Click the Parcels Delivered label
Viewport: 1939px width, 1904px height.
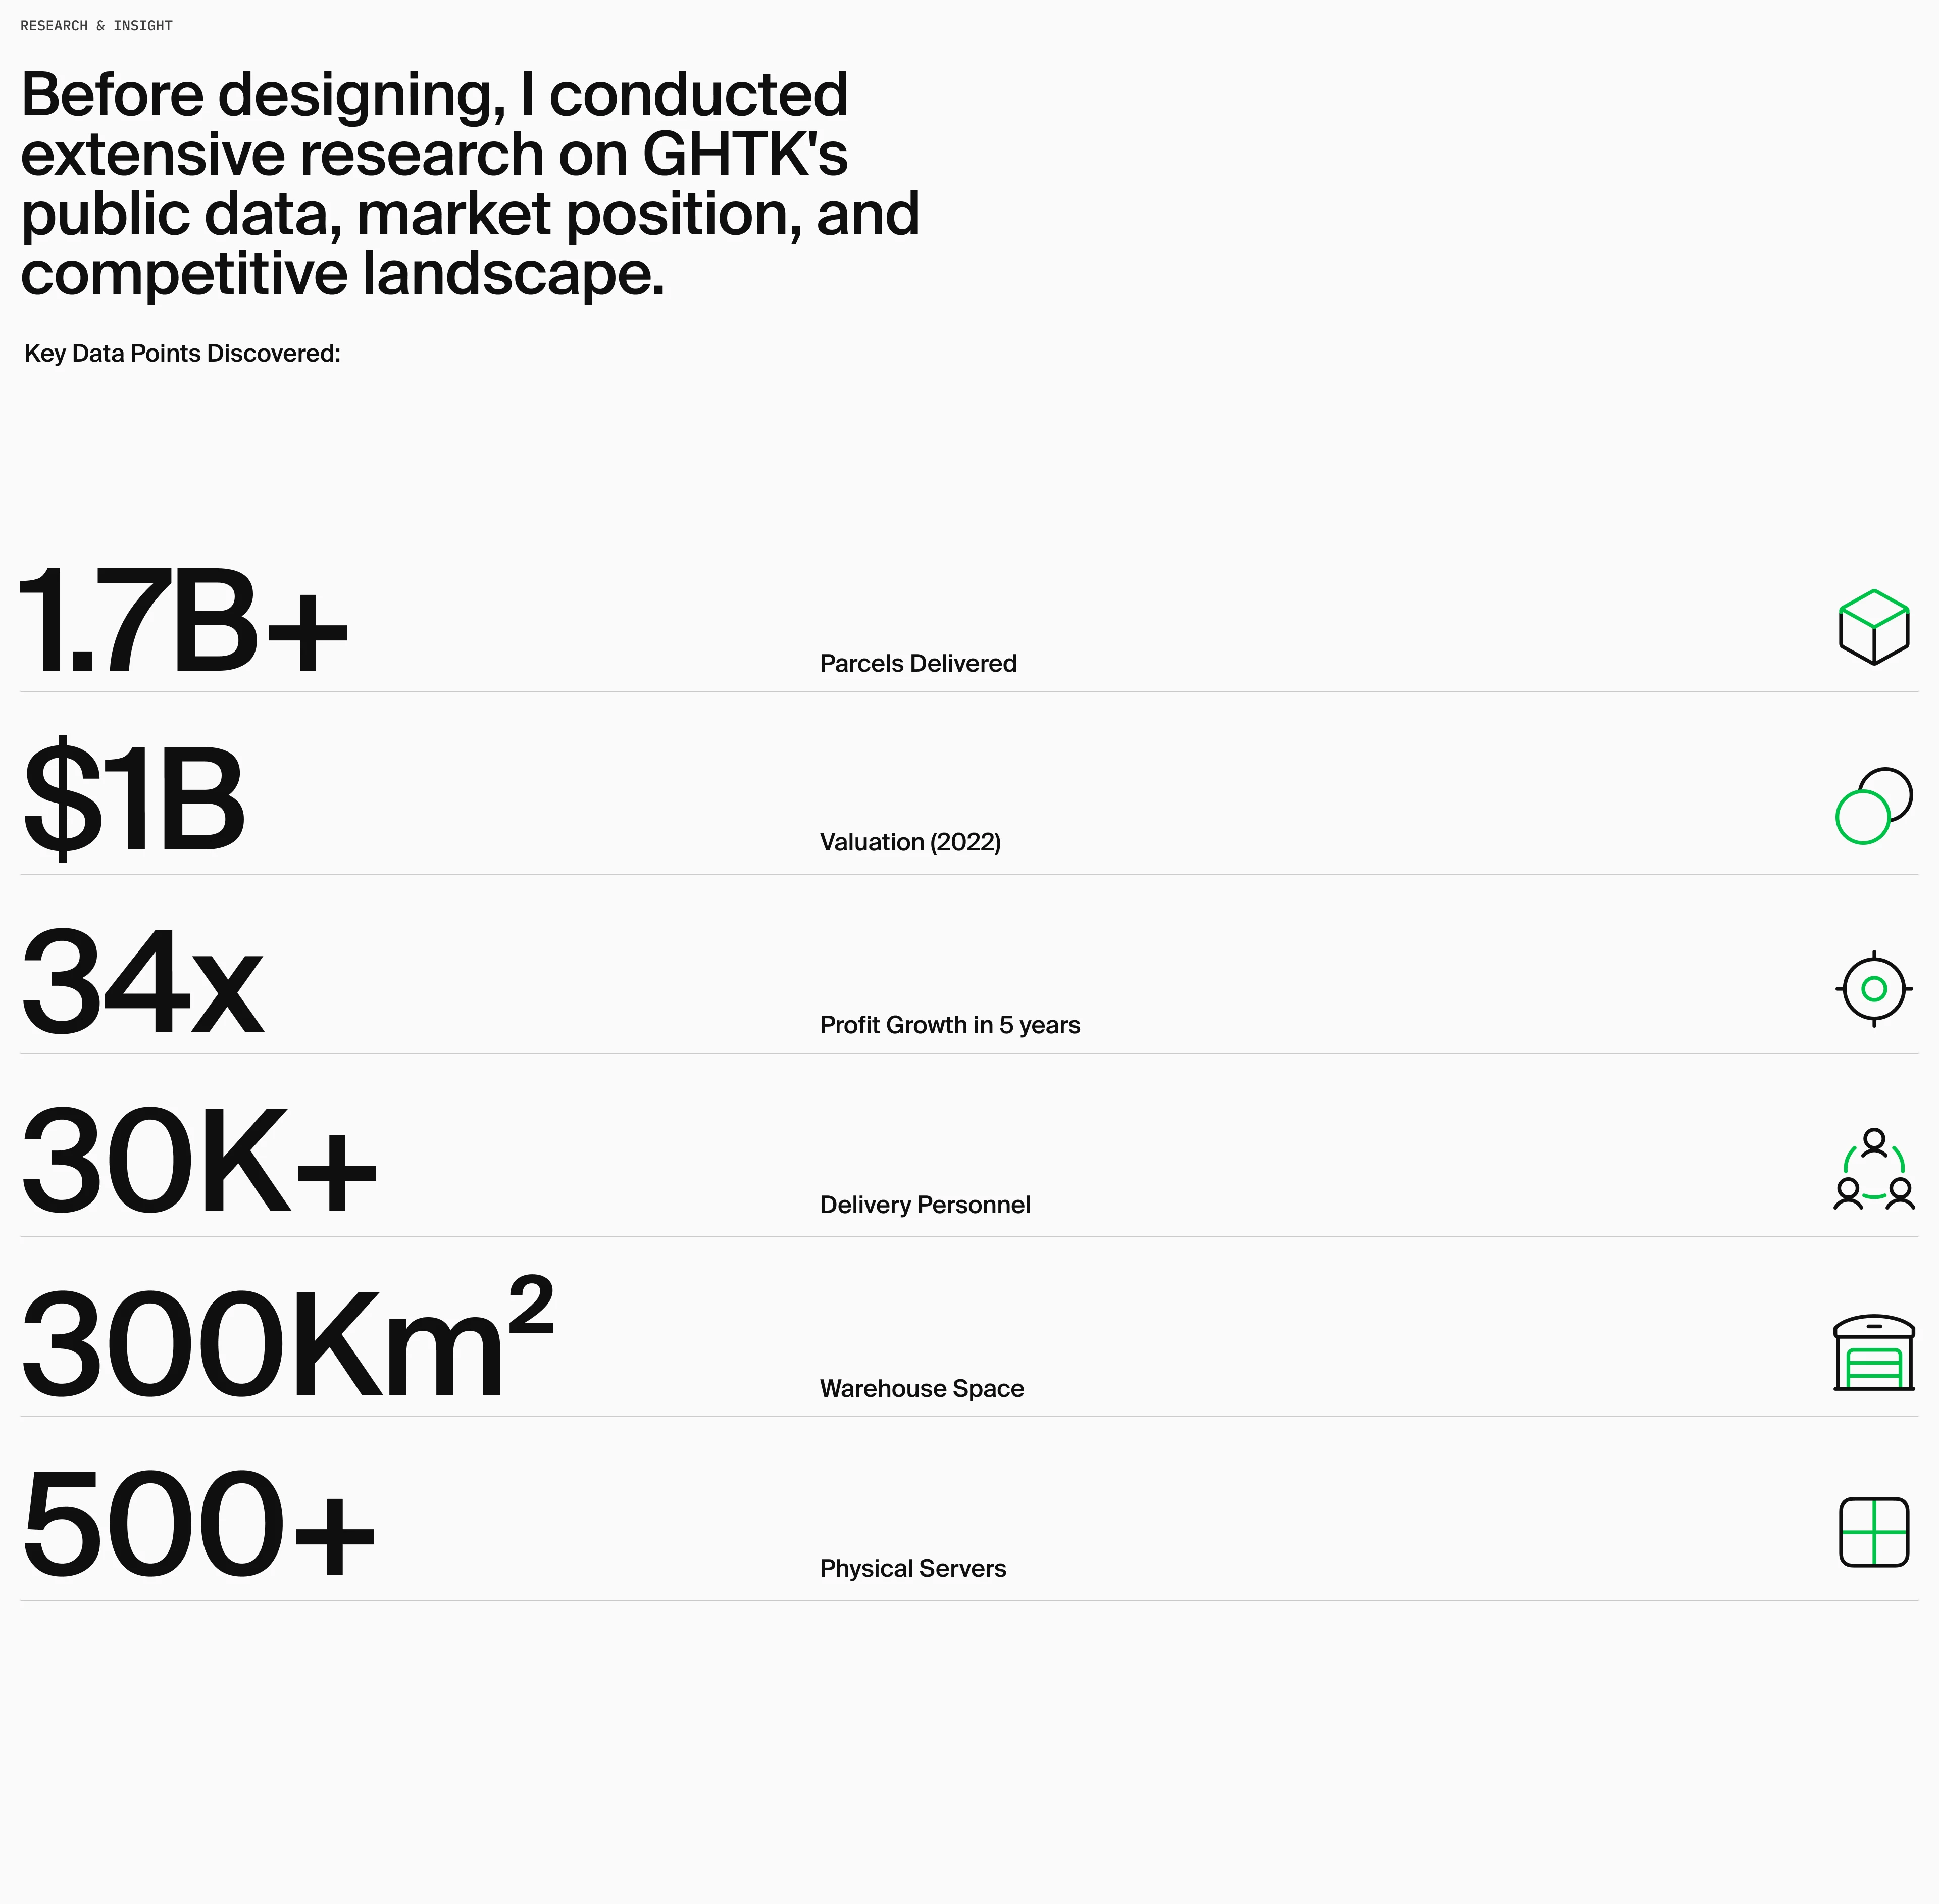(x=917, y=664)
